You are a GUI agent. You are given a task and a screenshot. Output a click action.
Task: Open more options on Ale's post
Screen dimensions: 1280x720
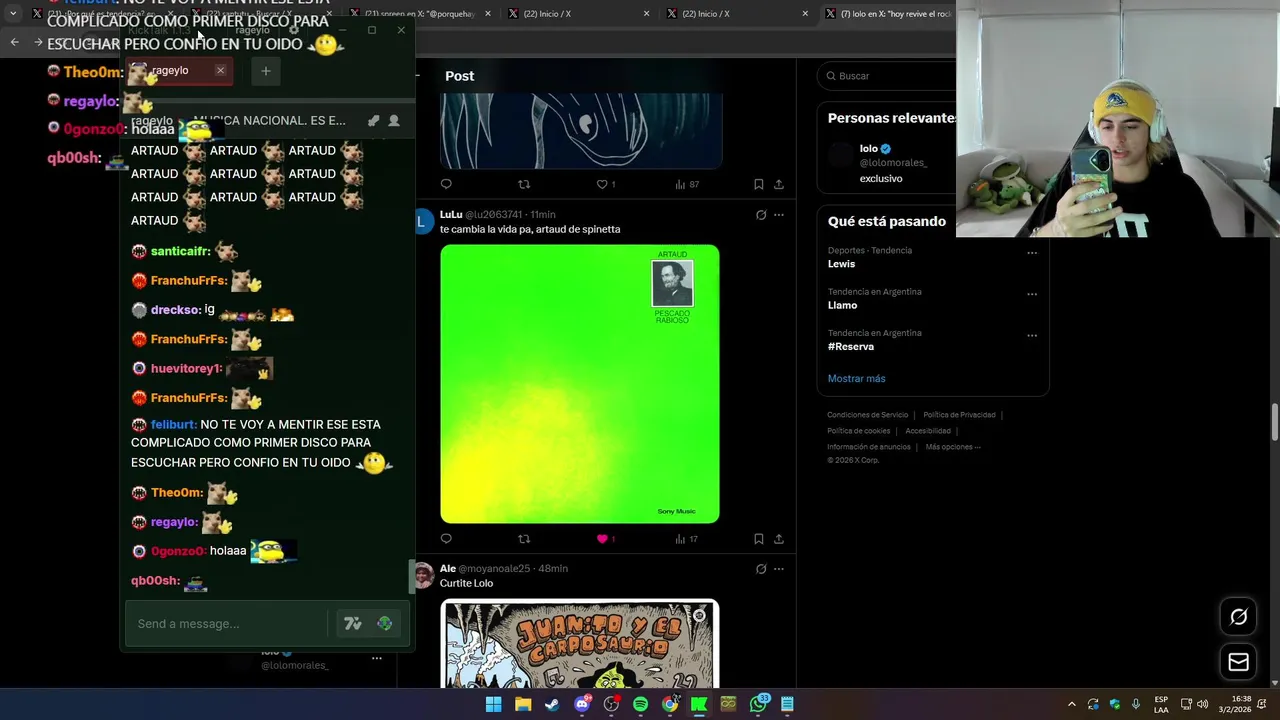(x=779, y=569)
